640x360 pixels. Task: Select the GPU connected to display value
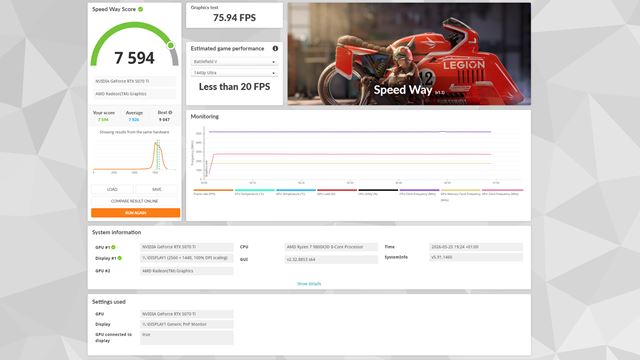pyautogui.click(x=187, y=338)
